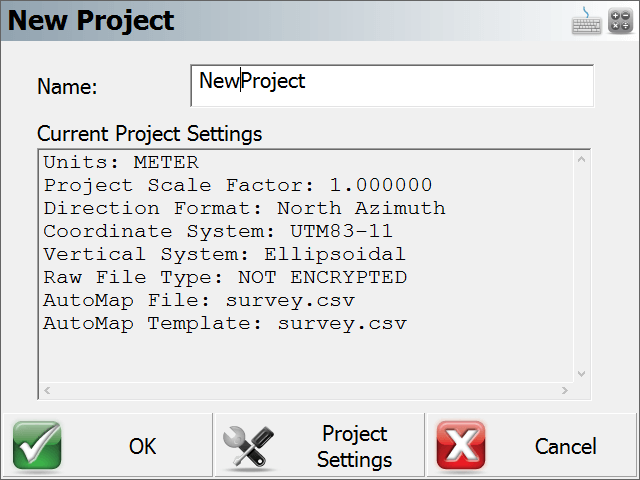Confirm the new project with OK
This screenshot has width=640, height=480.
click(108, 445)
